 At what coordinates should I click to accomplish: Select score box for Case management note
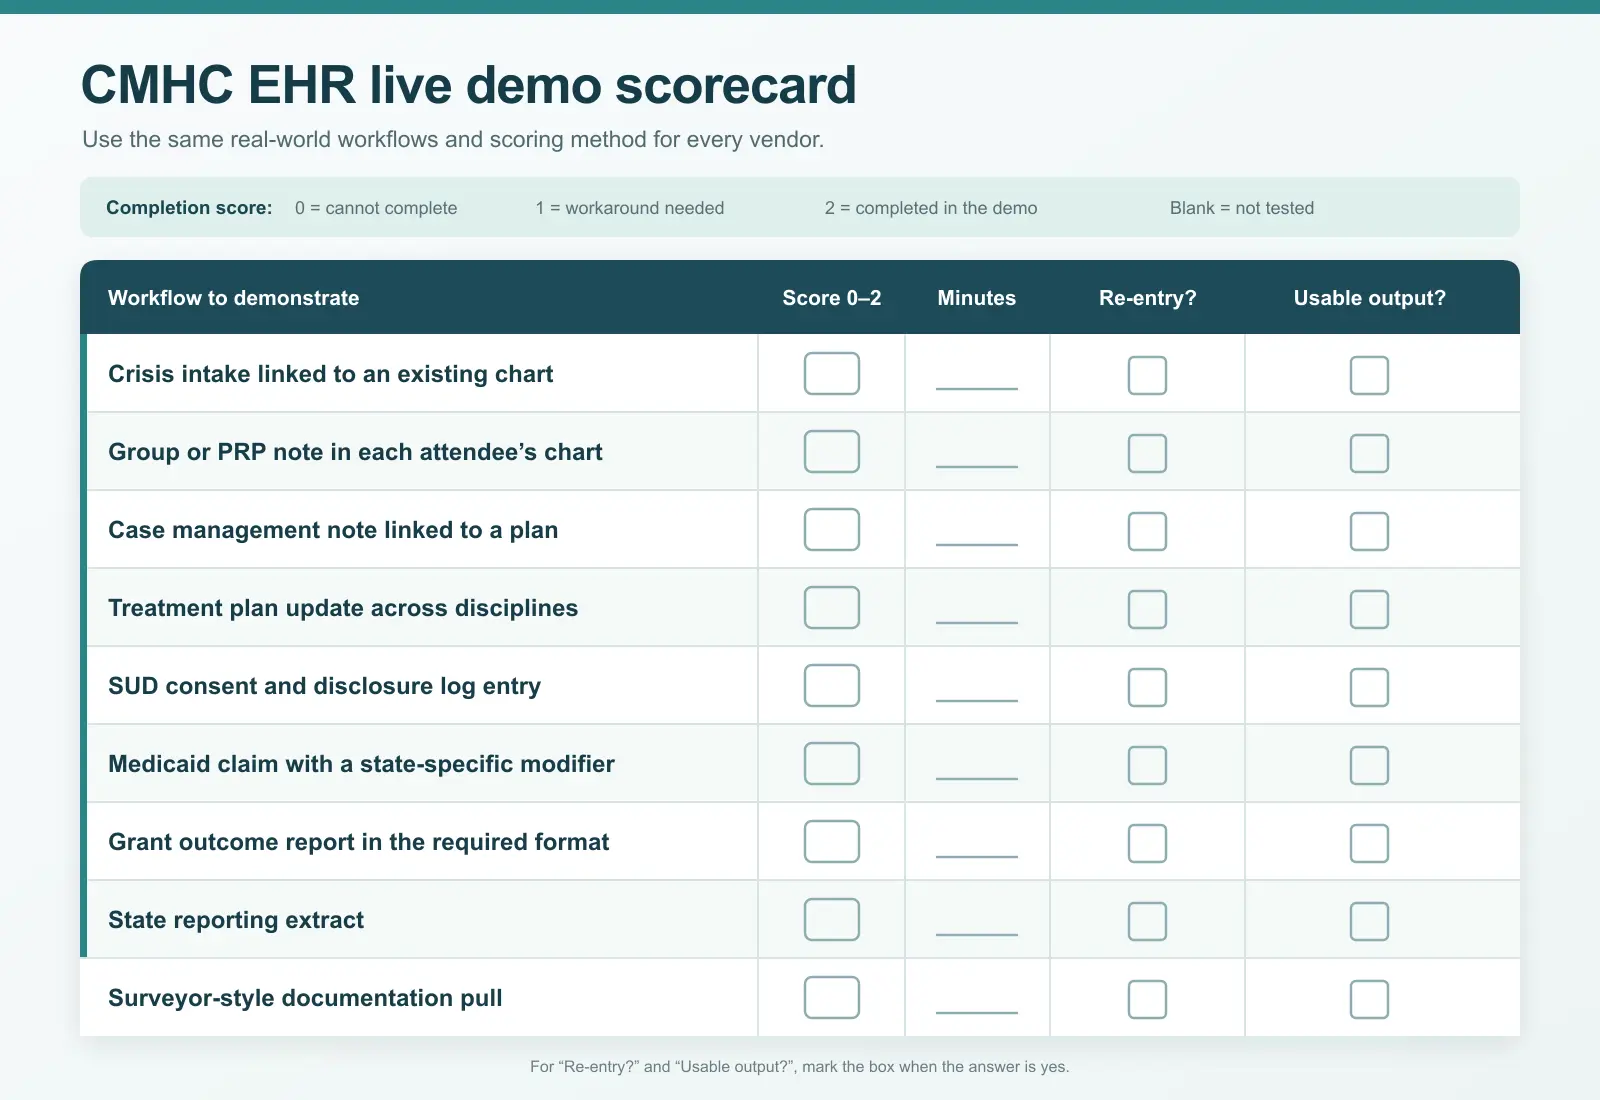pos(832,529)
